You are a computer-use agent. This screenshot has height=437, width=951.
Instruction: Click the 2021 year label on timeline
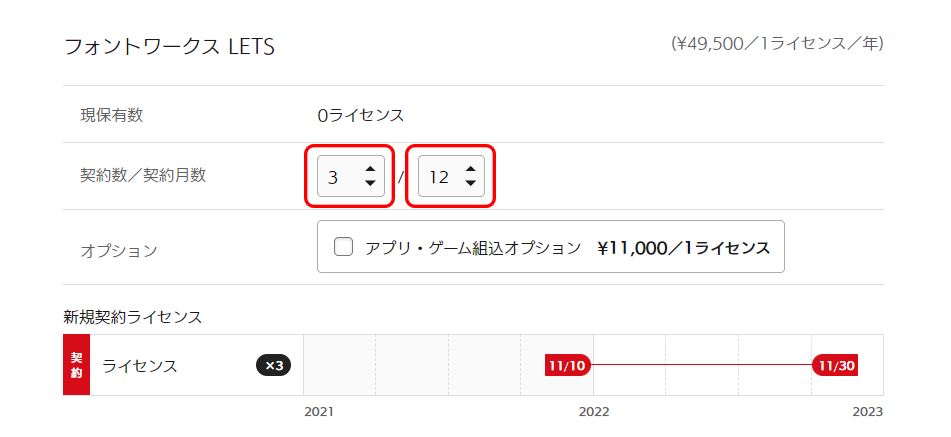[318, 412]
